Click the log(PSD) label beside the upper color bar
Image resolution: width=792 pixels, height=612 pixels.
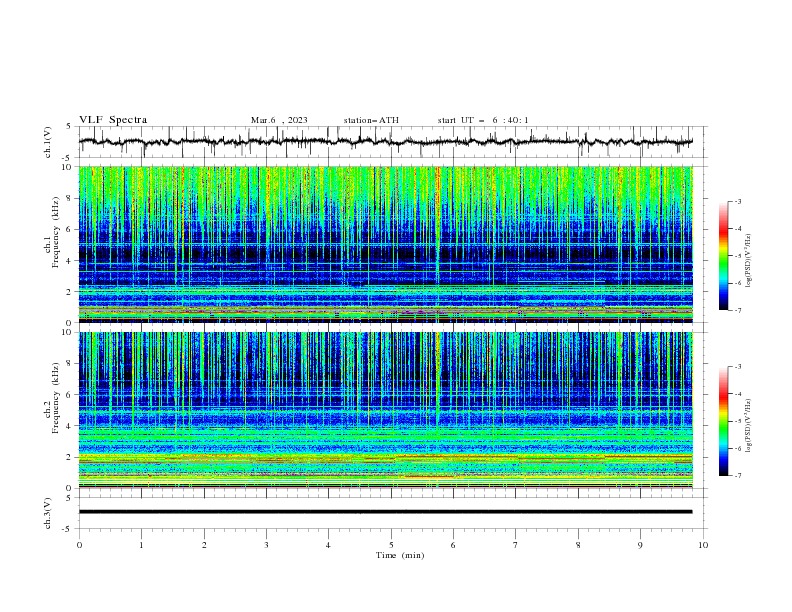[x=749, y=261]
